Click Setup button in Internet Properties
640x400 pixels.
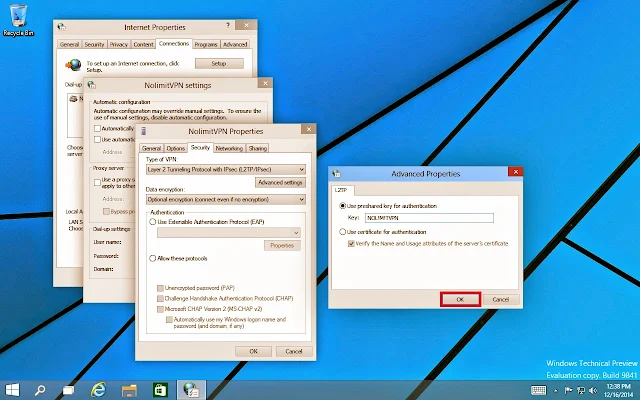(219, 64)
